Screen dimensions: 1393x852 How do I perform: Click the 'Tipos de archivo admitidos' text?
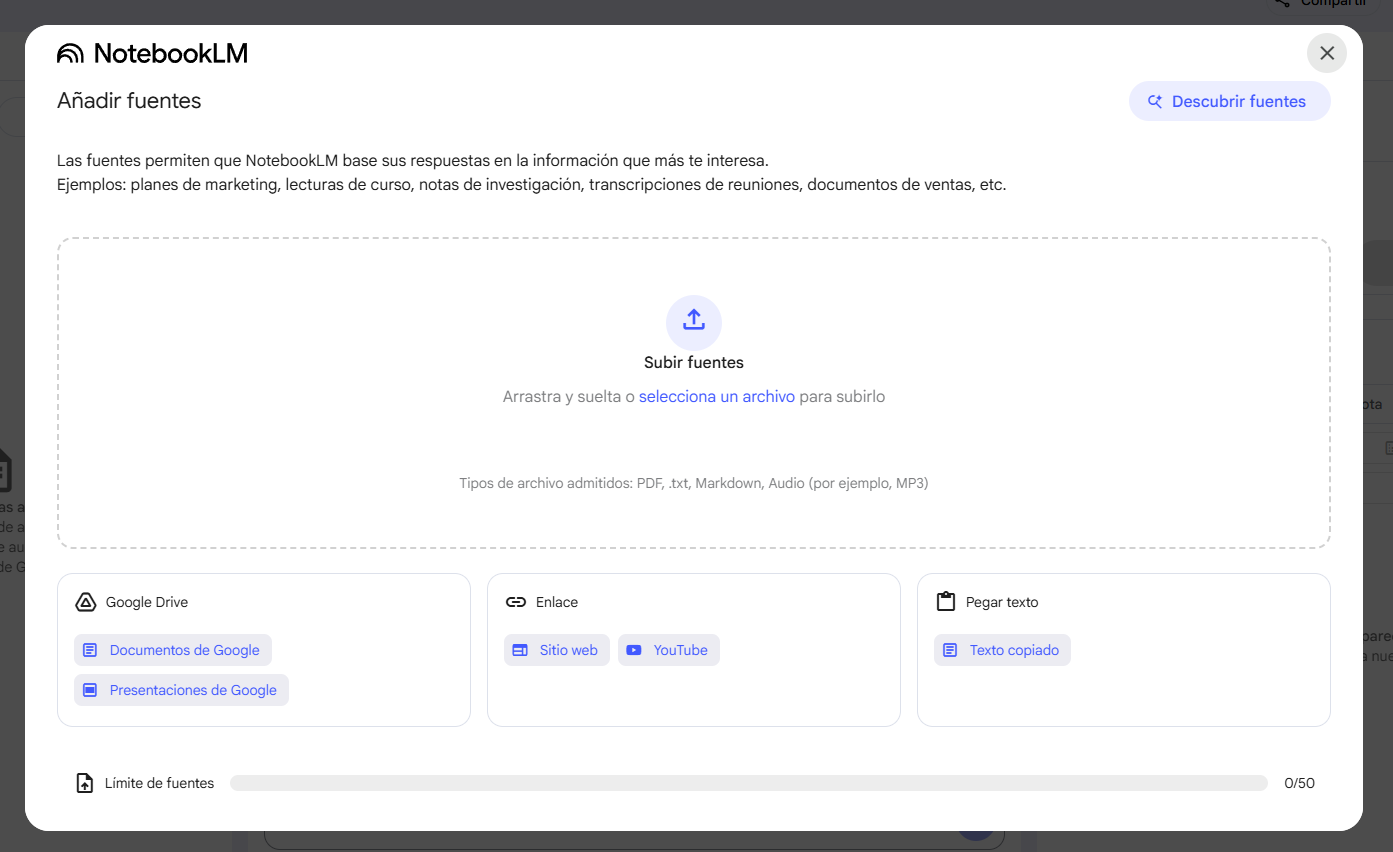694,483
